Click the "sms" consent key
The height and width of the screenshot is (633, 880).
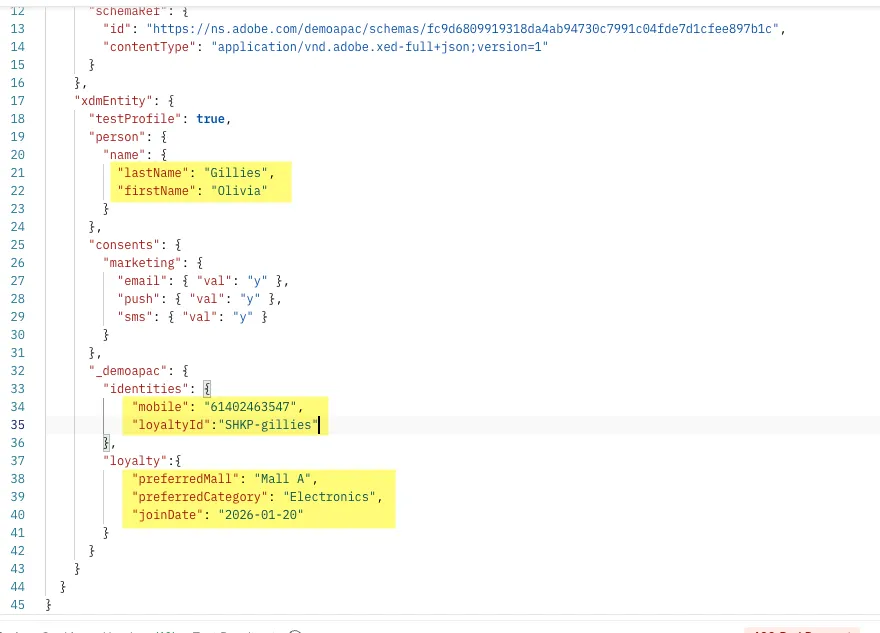tap(135, 316)
